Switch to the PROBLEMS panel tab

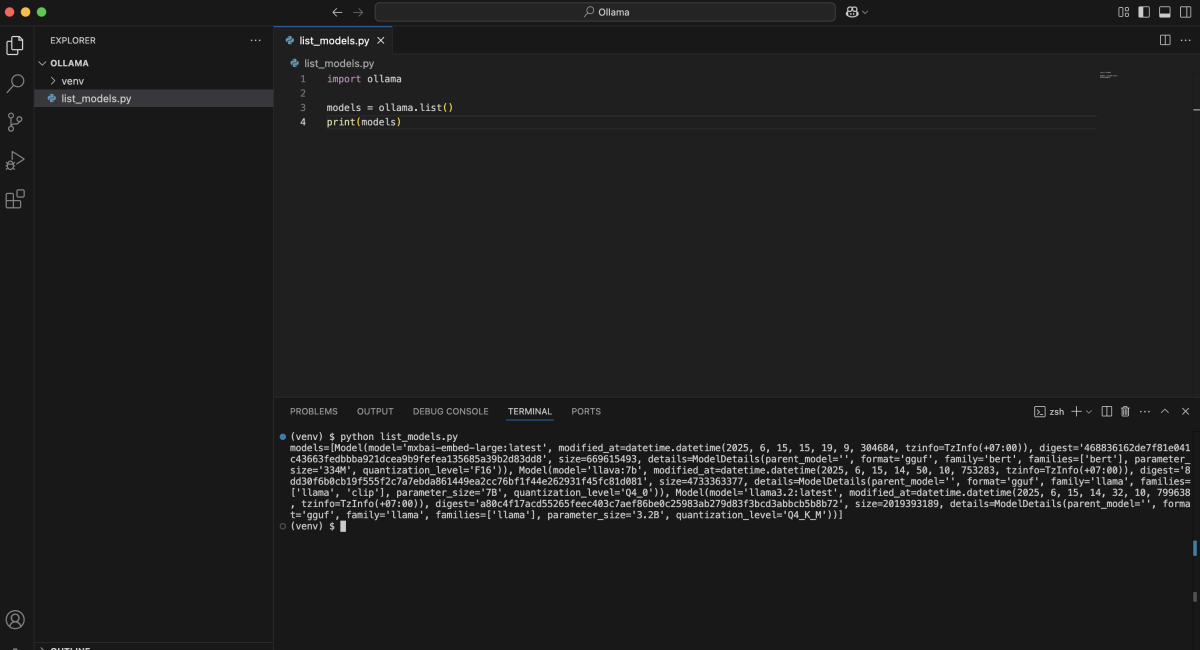point(314,411)
